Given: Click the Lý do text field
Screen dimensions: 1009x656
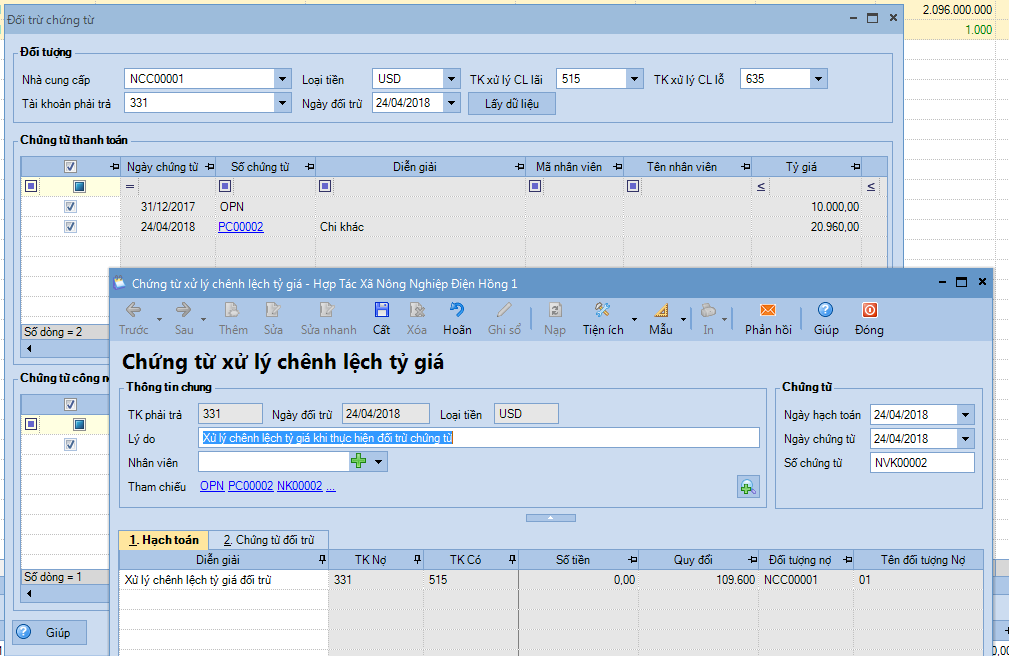Looking at the screenshot, I should click(479, 438).
